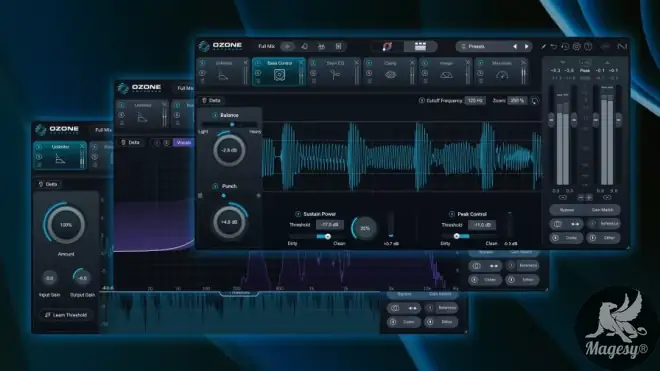The height and width of the screenshot is (371, 660).
Task: Open the help question icon
Action: tap(588, 47)
